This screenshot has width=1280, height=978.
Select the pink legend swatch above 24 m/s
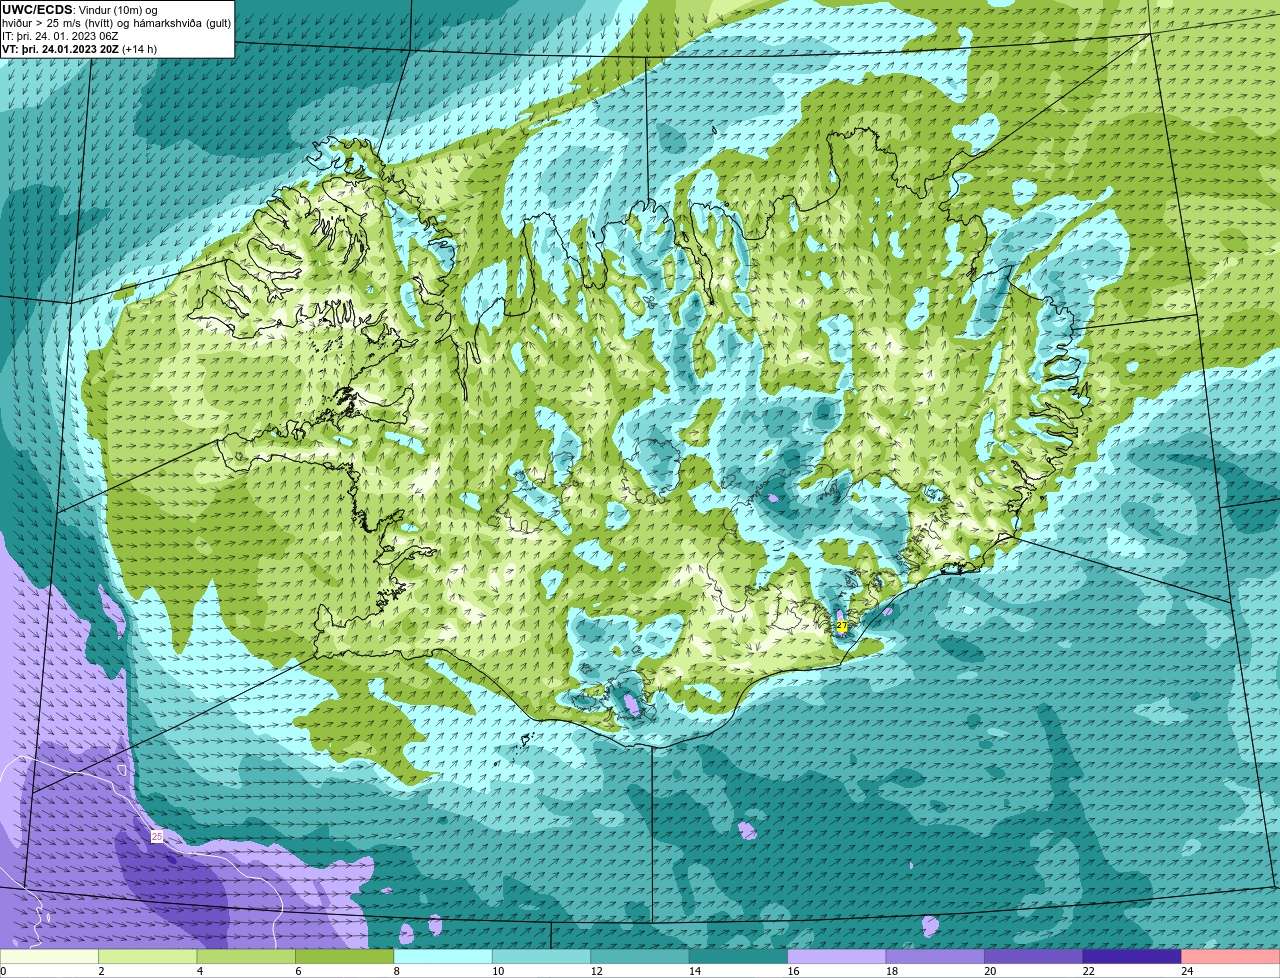tap(1230, 956)
